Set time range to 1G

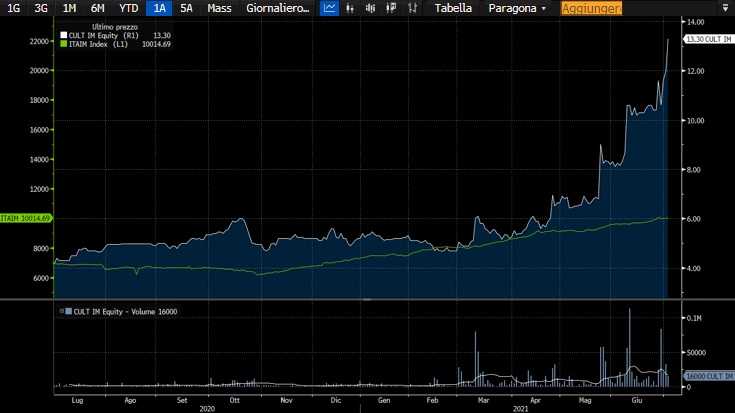[x=13, y=8]
